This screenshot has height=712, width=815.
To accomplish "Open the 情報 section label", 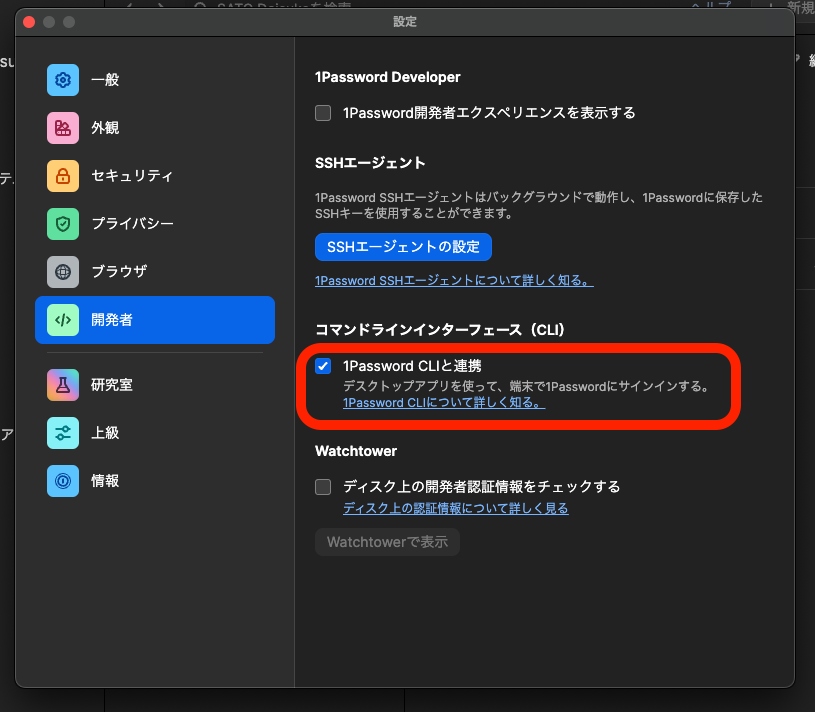I will click(x=105, y=481).
